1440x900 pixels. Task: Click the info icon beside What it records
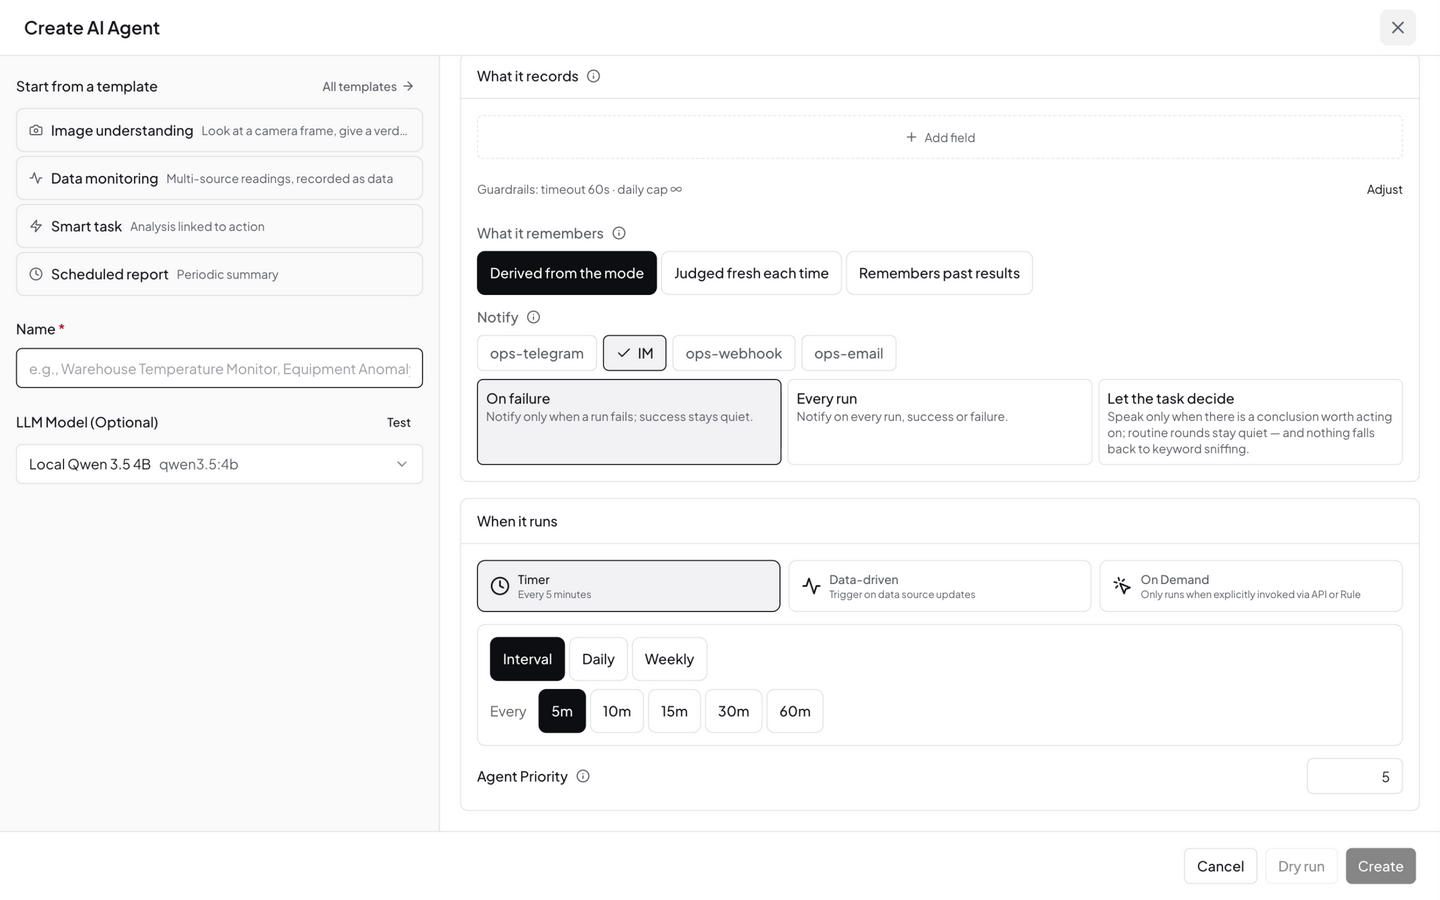click(593, 76)
